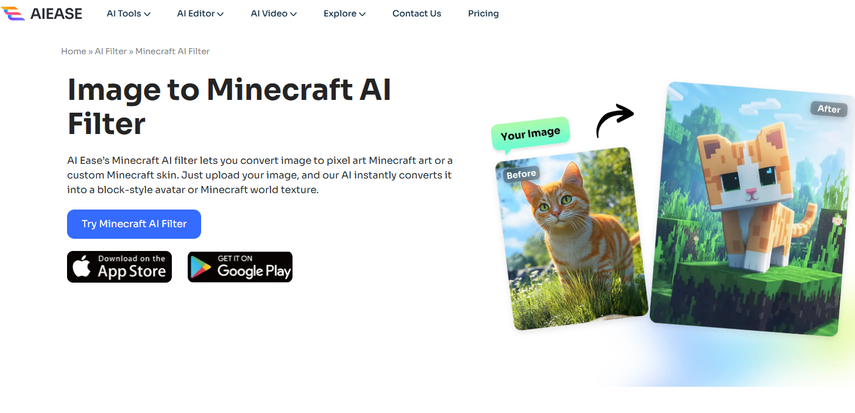The width and height of the screenshot is (855, 413).
Task: Click the real orange cat photo
Action: [x=570, y=238]
